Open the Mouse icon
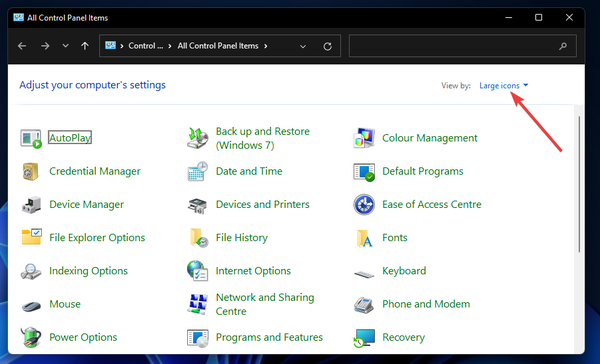The image size is (600, 364). [31, 305]
